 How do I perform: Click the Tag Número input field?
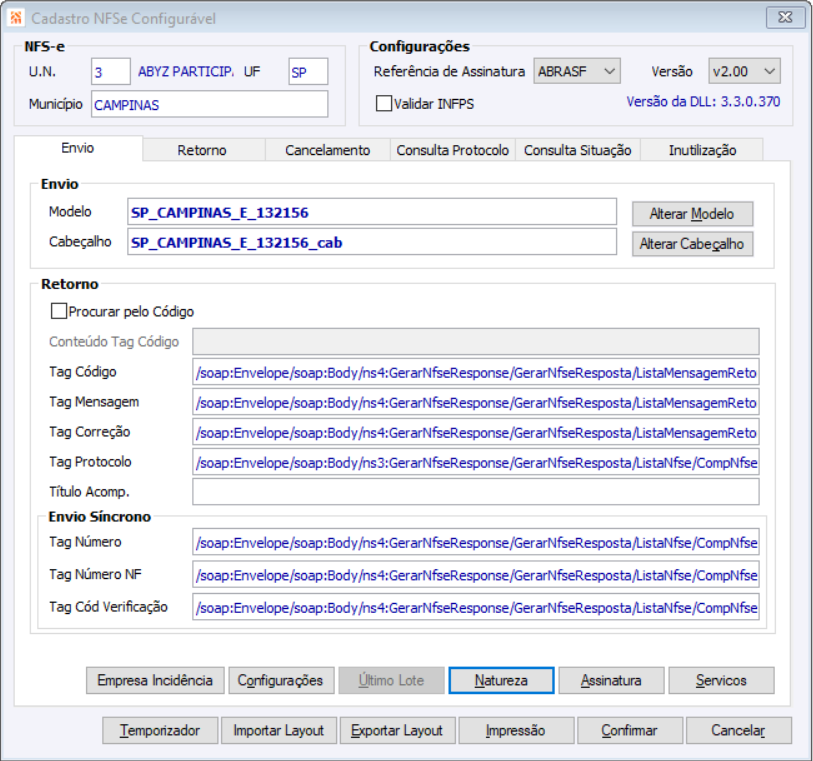click(475, 542)
